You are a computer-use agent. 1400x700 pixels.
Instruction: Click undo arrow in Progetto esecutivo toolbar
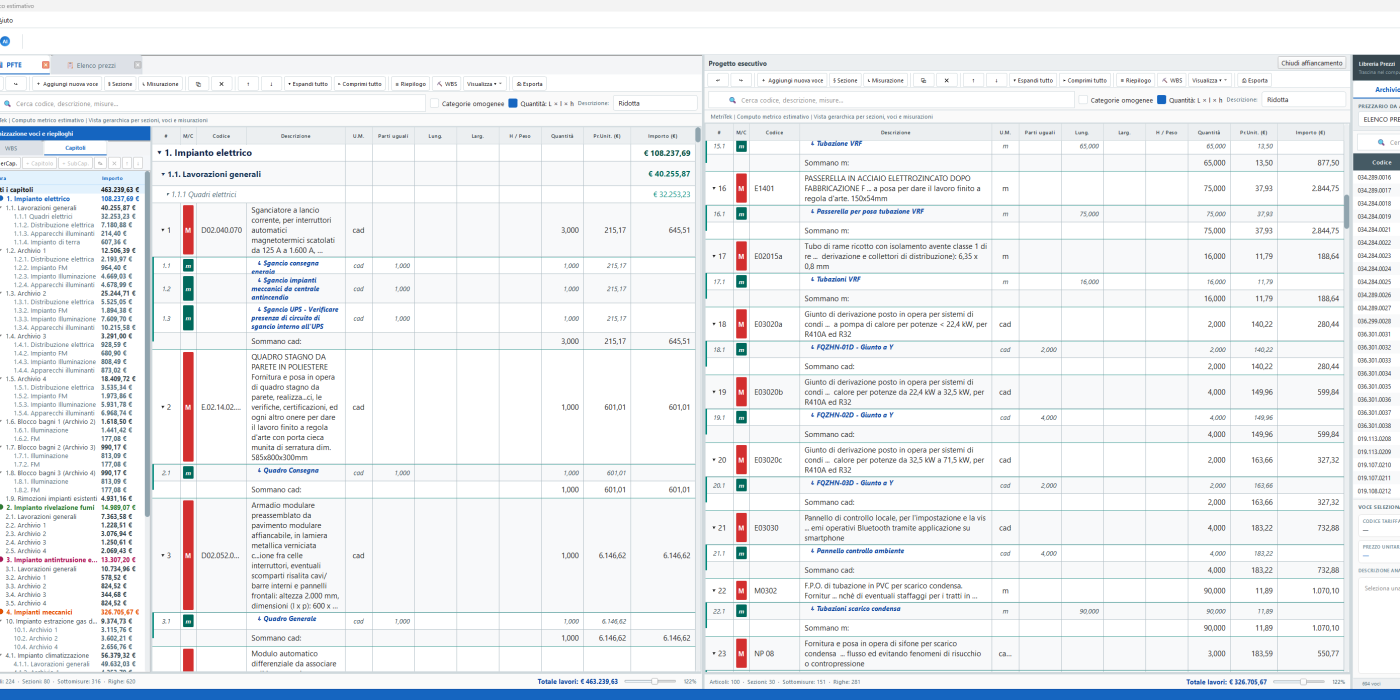[718, 80]
